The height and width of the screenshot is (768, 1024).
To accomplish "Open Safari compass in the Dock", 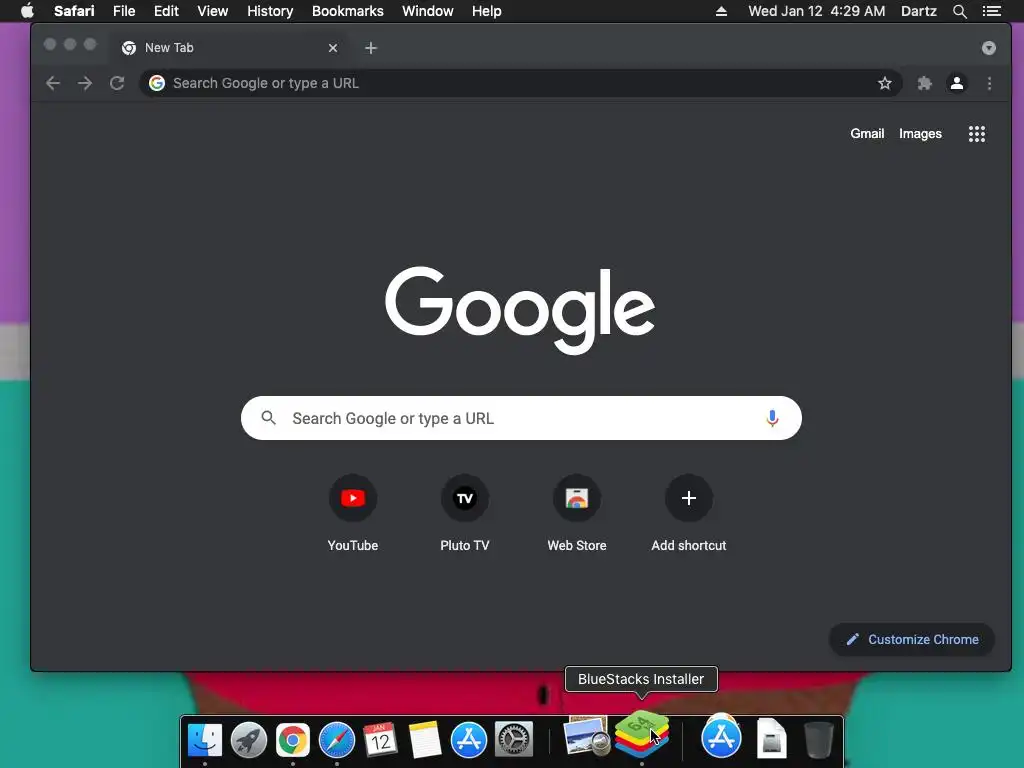I will tap(336, 740).
